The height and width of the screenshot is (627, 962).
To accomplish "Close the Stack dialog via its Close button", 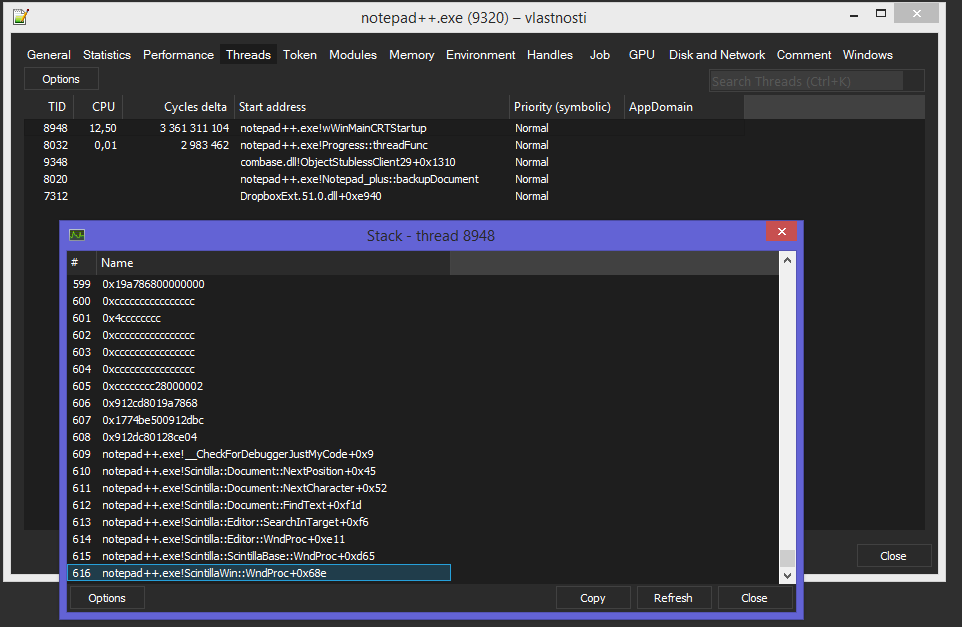I will pyautogui.click(x=755, y=597).
